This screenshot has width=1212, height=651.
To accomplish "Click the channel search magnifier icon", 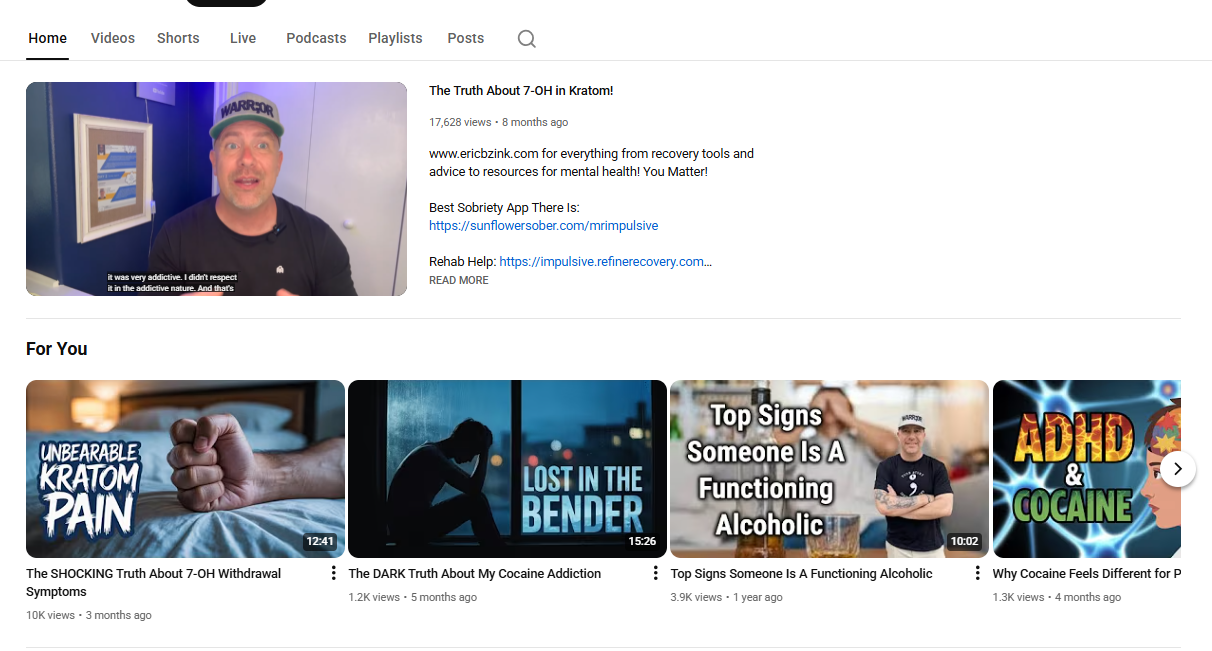I will (x=526, y=39).
